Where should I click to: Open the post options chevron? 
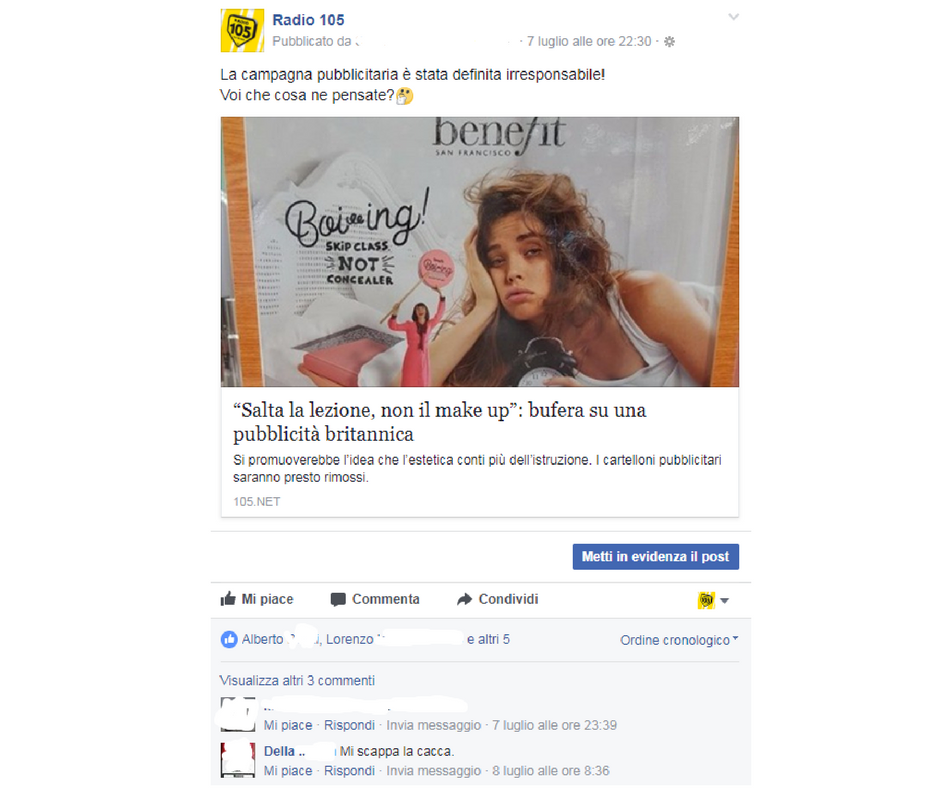click(x=733, y=17)
